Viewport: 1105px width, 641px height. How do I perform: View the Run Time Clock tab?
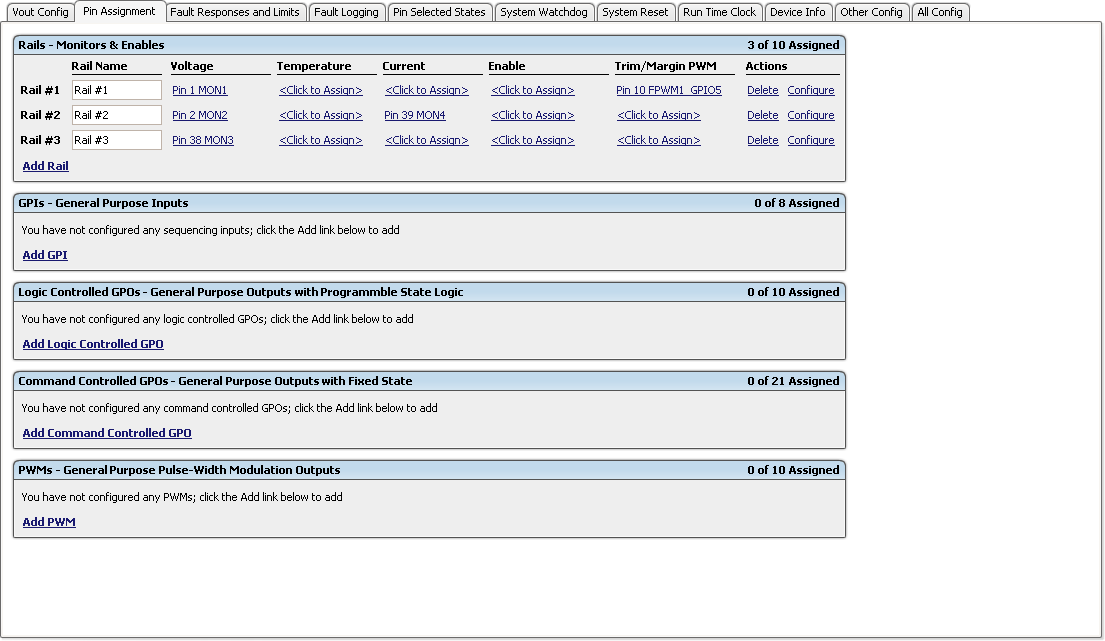720,12
